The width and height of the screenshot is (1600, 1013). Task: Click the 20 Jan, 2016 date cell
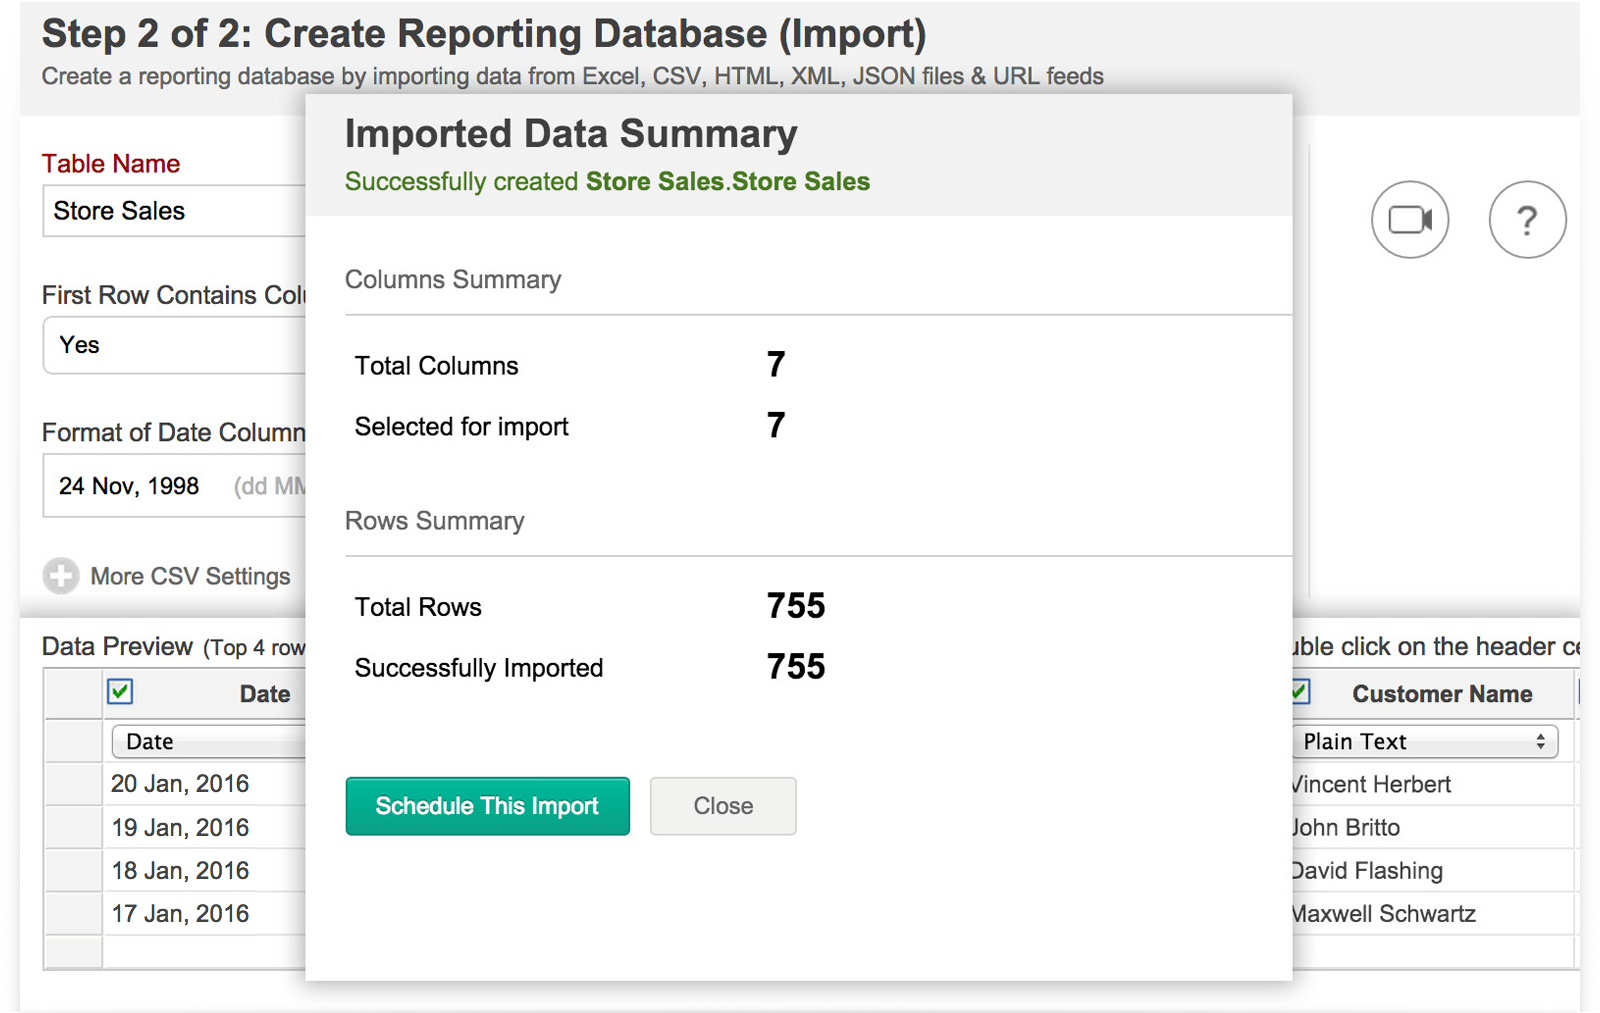(x=180, y=784)
